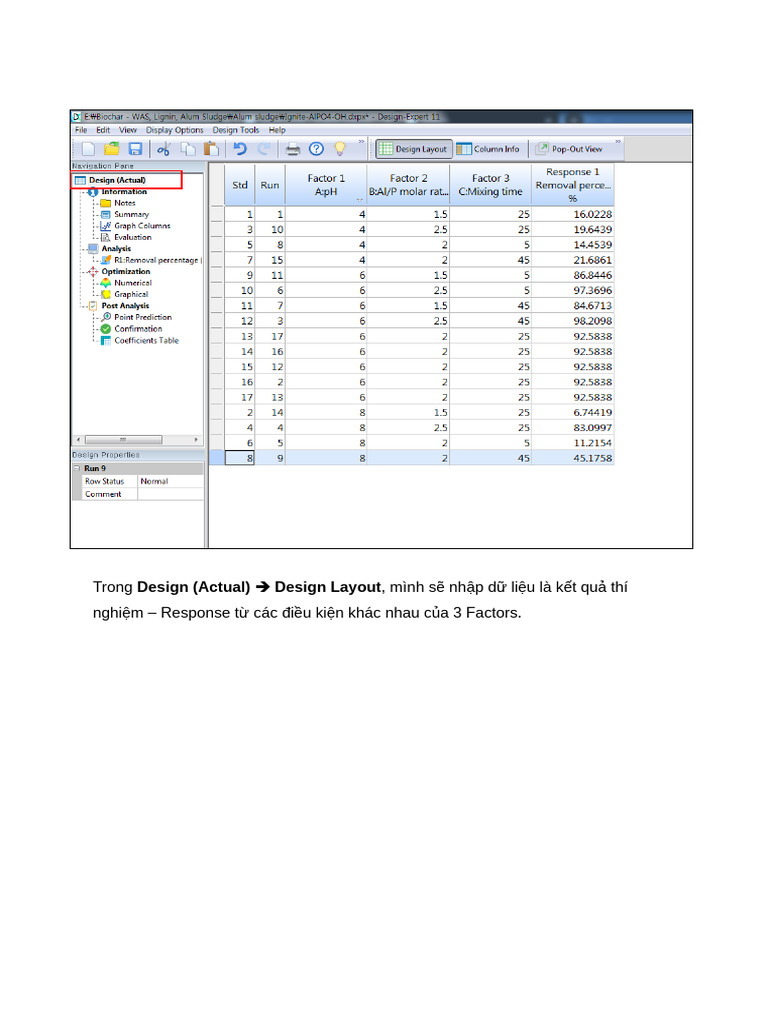The width and height of the screenshot is (768, 1024).
Task: Switch to Column Info view
Action: 488,150
